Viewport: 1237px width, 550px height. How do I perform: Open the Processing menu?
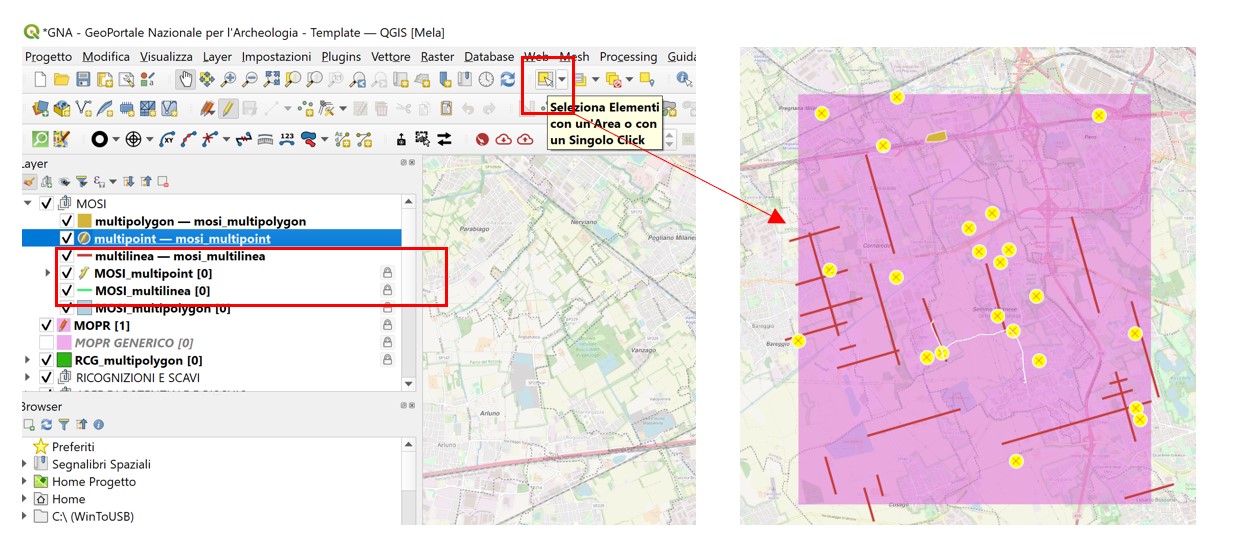(x=628, y=57)
